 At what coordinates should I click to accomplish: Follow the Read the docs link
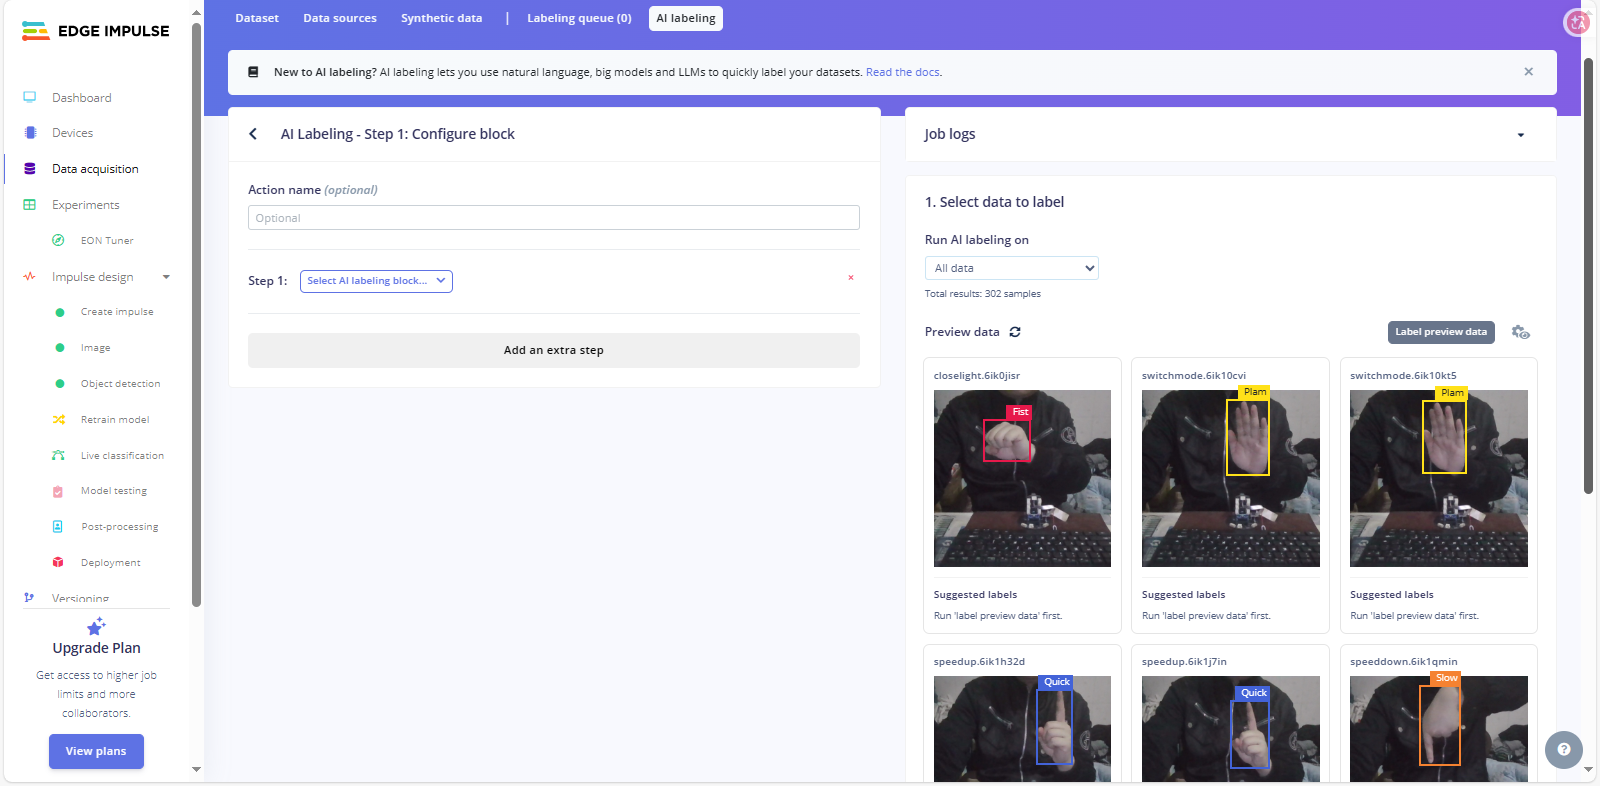[x=903, y=72]
